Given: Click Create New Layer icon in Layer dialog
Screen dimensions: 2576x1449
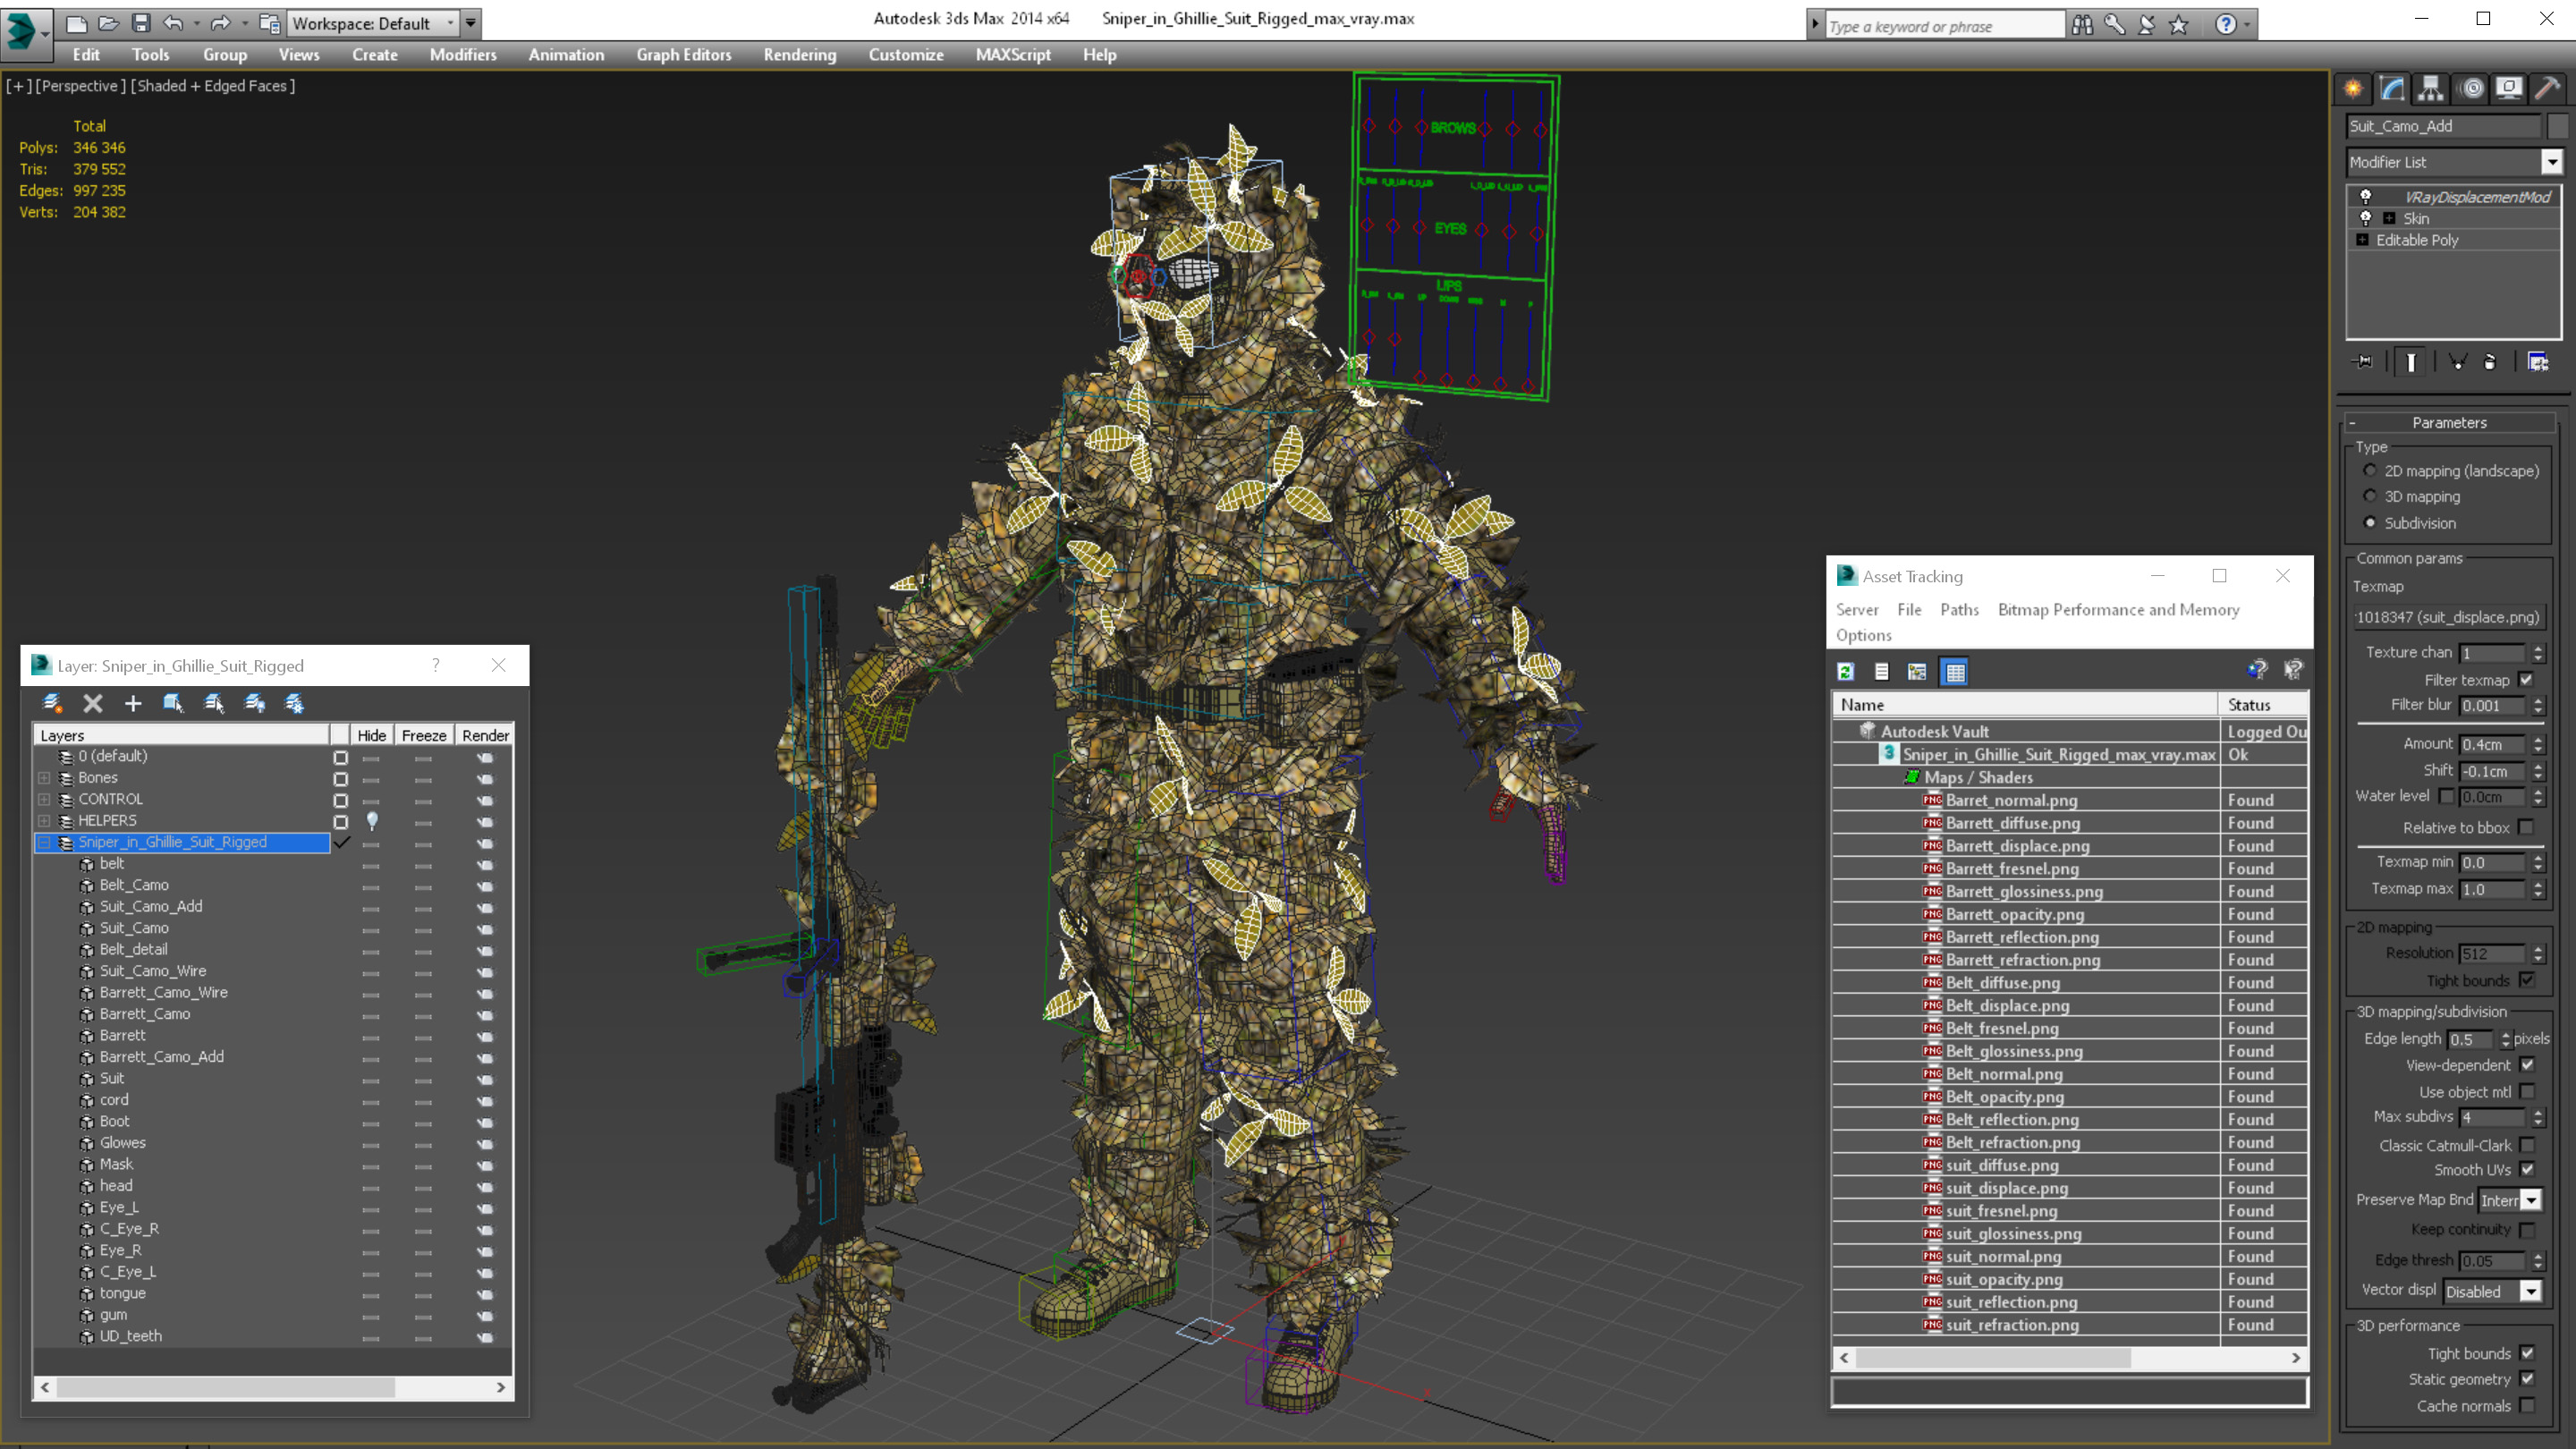Looking at the screenshot, I should (x=52, y=703).
